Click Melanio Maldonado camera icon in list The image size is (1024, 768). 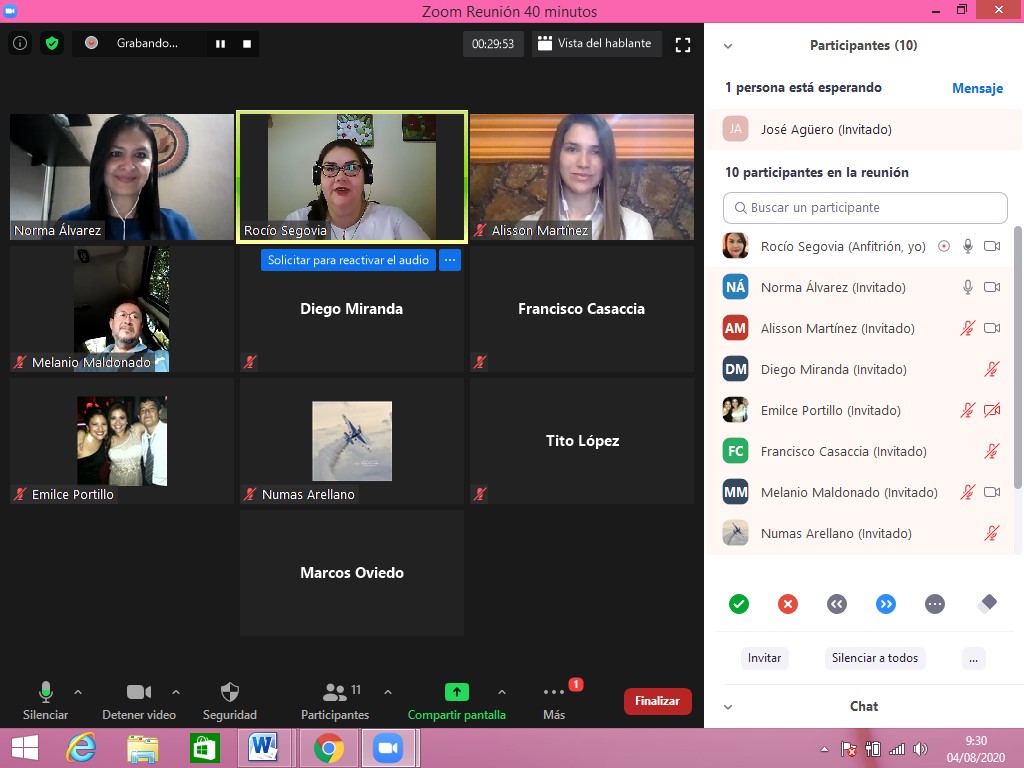[992, 492]
